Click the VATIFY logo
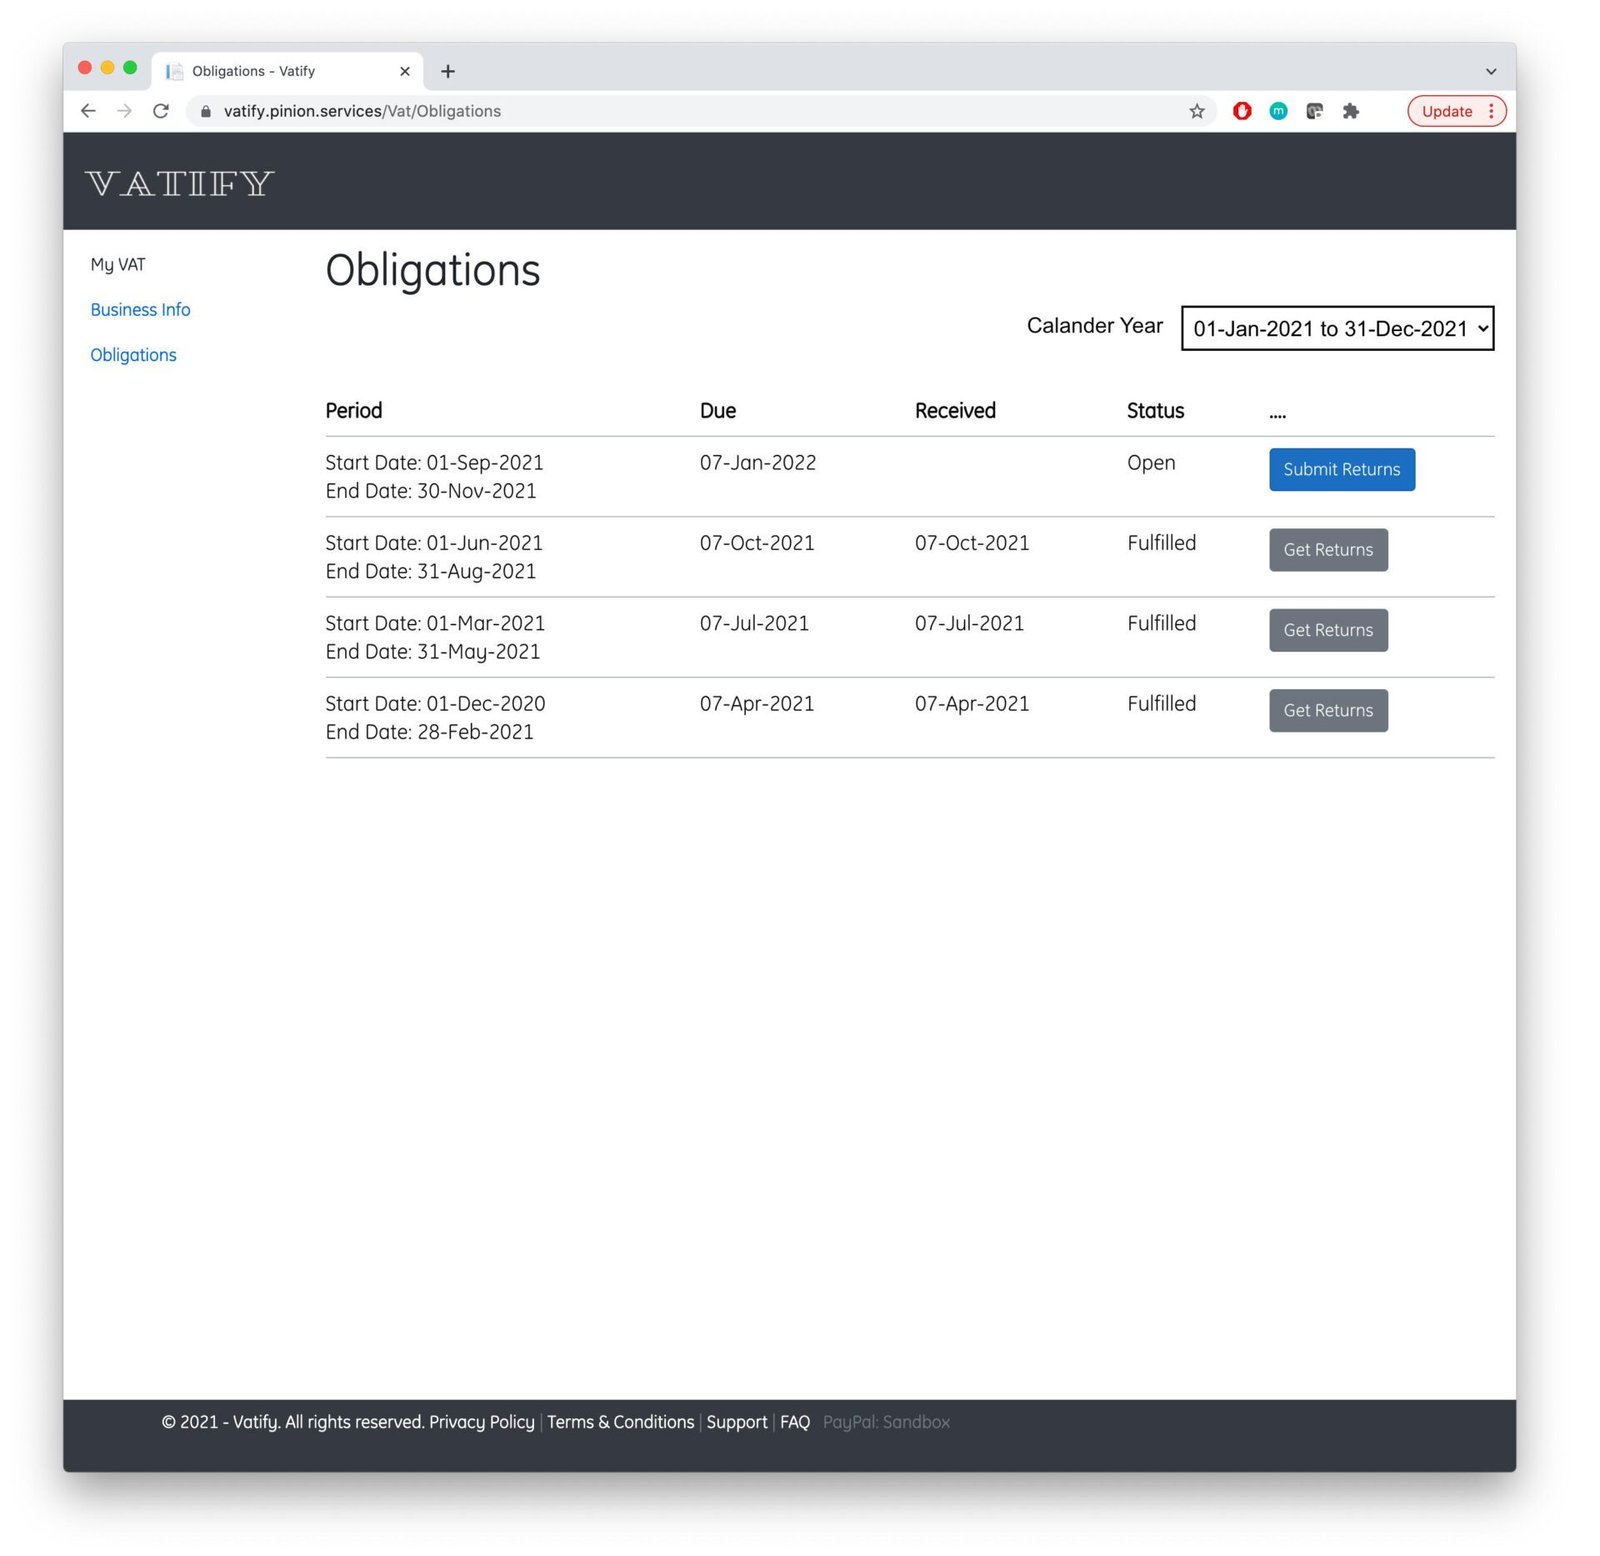The width and height of the screenshot is (1600, 1556). pos(180,183)
